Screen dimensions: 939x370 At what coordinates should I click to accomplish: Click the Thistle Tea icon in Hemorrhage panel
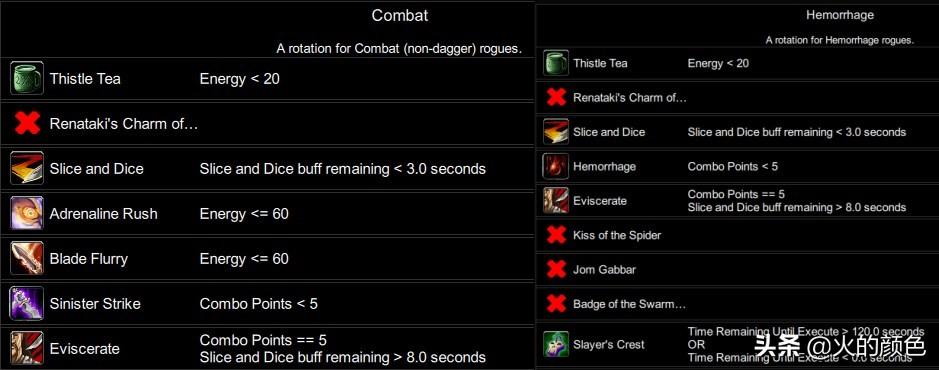point(556,63)
